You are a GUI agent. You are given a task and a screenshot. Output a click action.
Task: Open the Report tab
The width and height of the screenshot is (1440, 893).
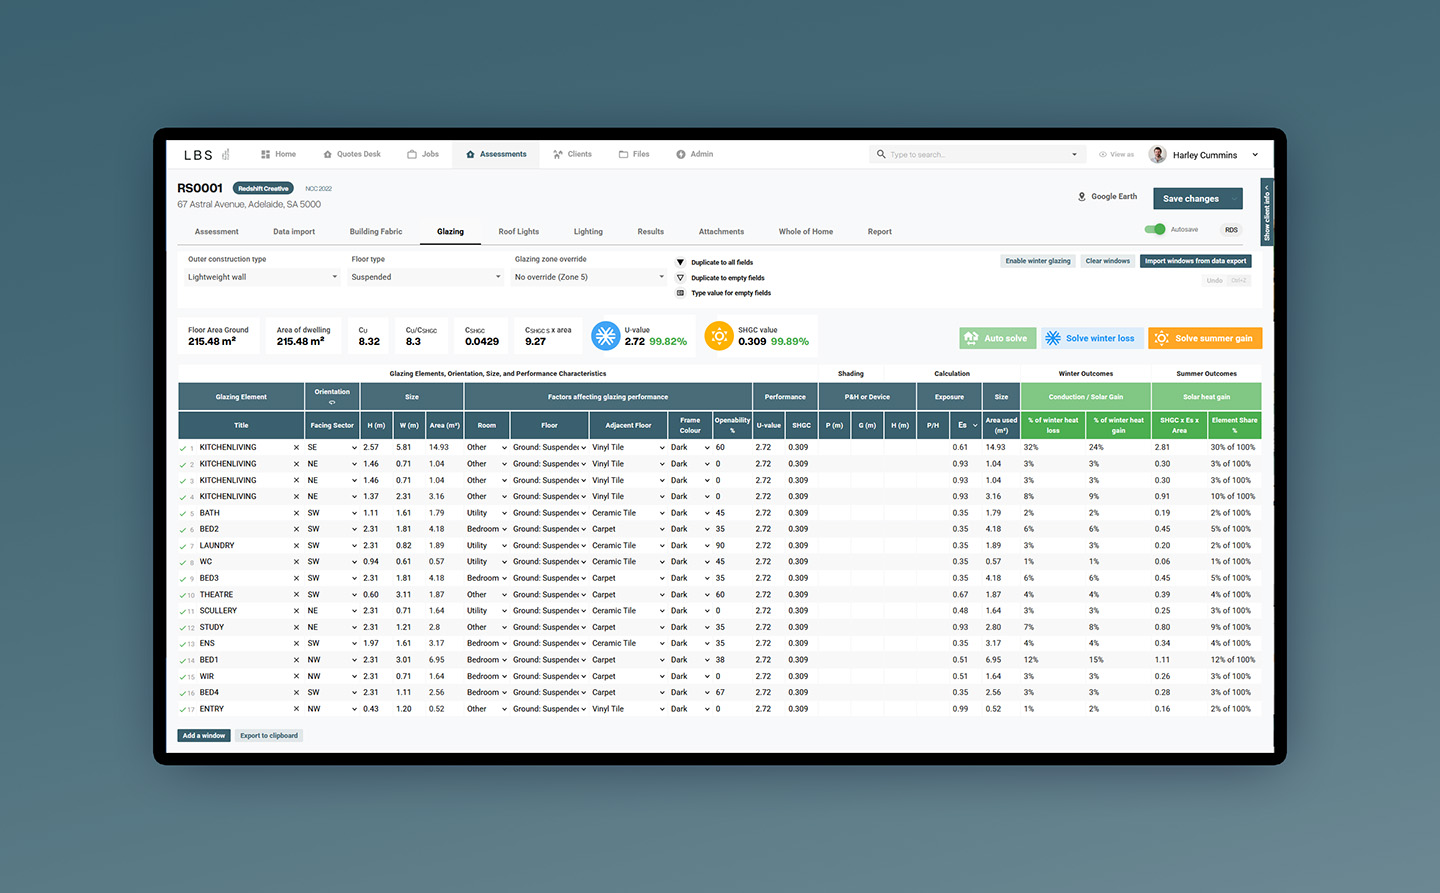[x=880, y=231]
